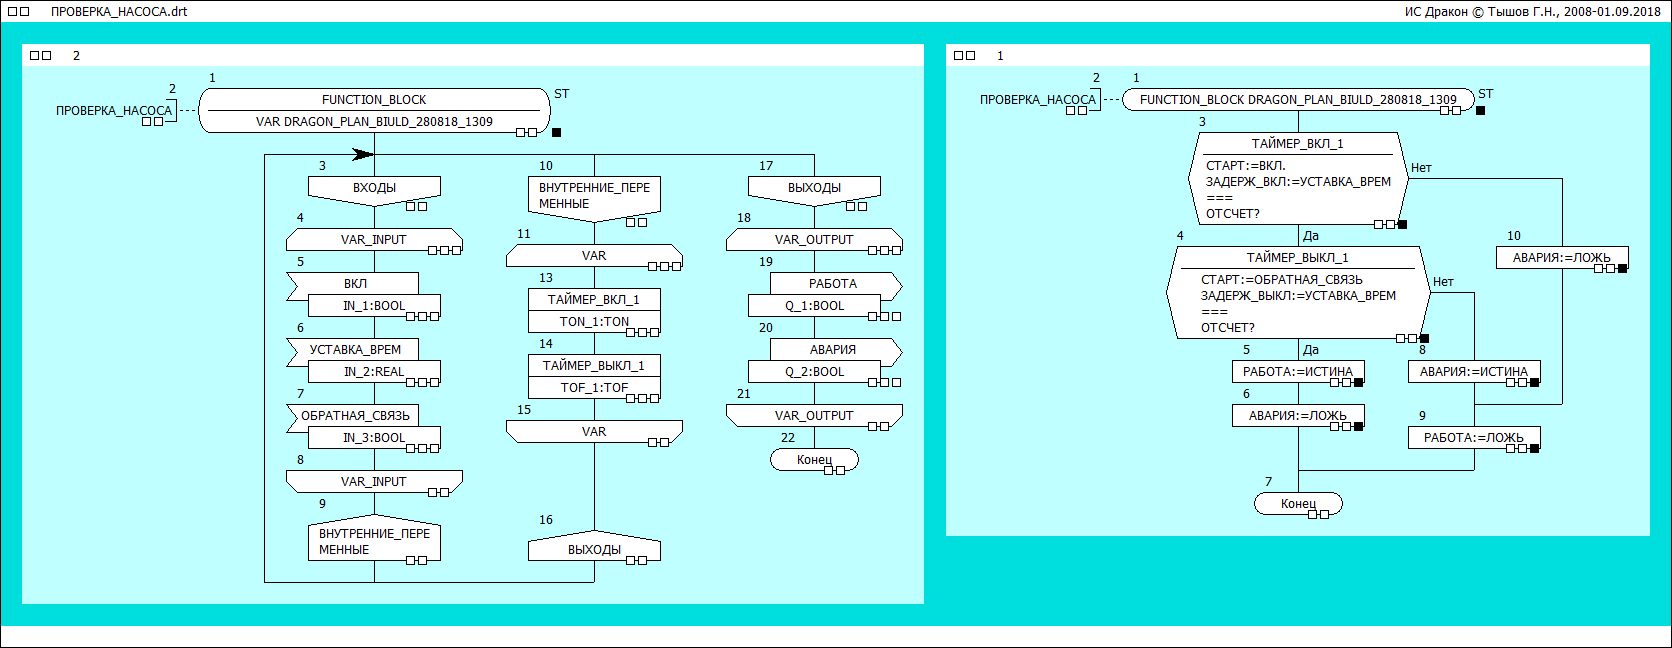Screen dimensions: 1672x648
Task: Select the ТАЙМЕР_ВЫКЛ_1 question block with ОБРАТНАЯ_СВЯЗЬ
Action: pyautogui.click(x=1297, y=294)
